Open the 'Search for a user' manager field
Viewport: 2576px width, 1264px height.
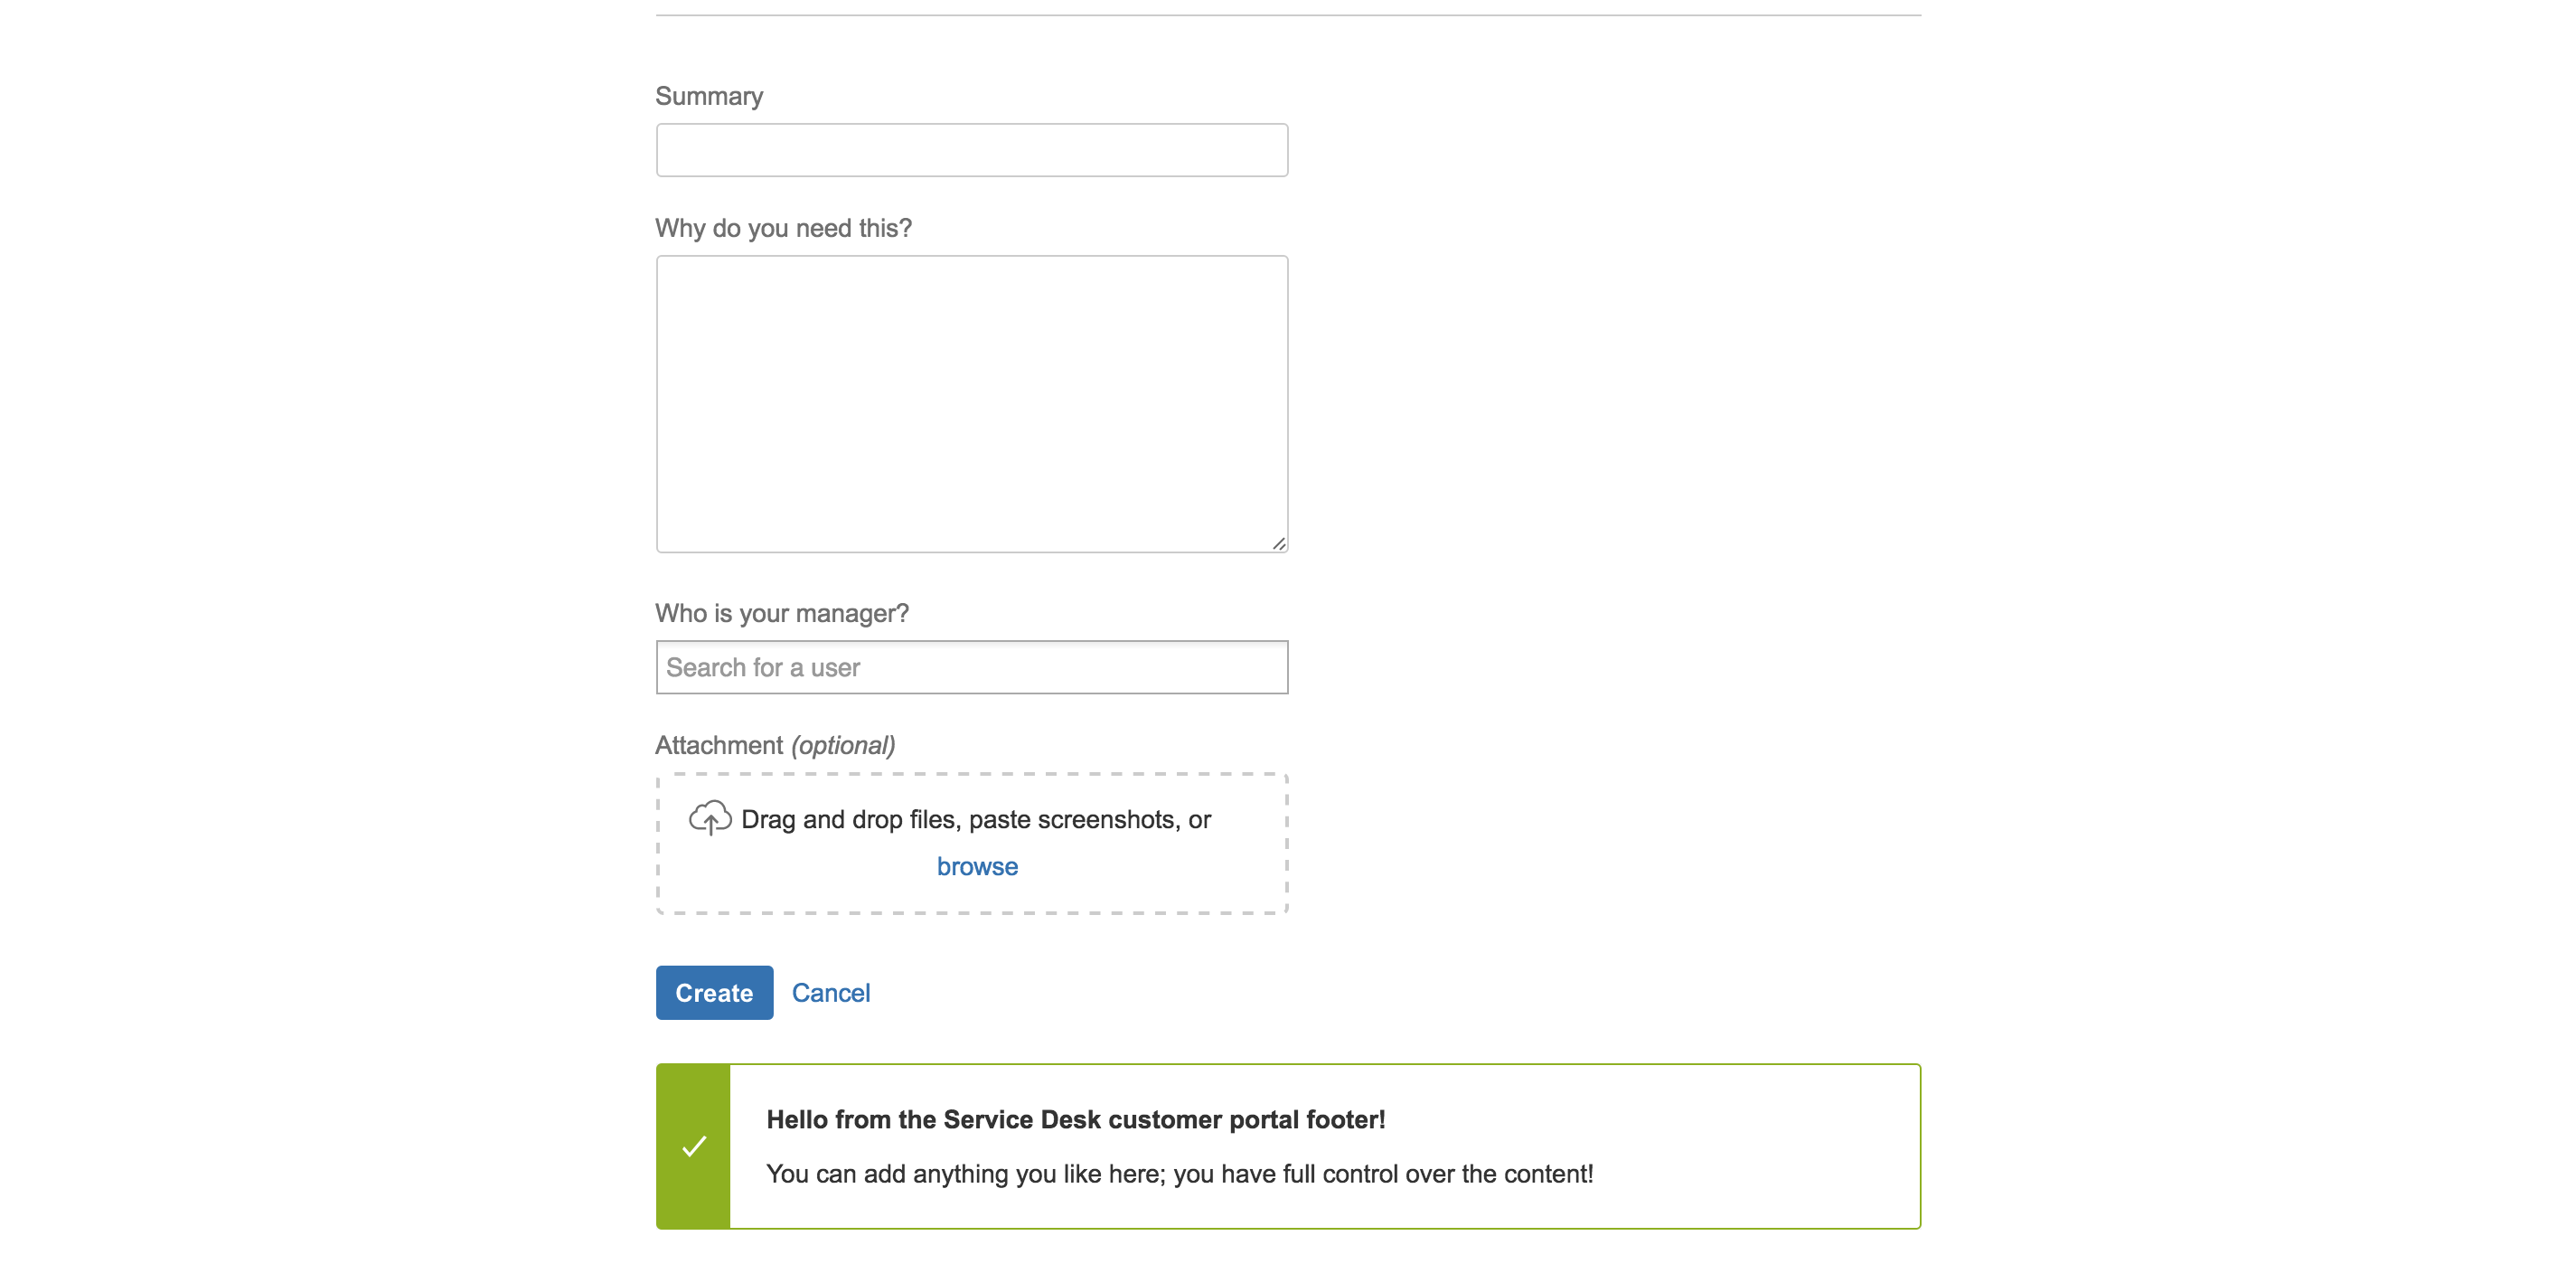972,667
